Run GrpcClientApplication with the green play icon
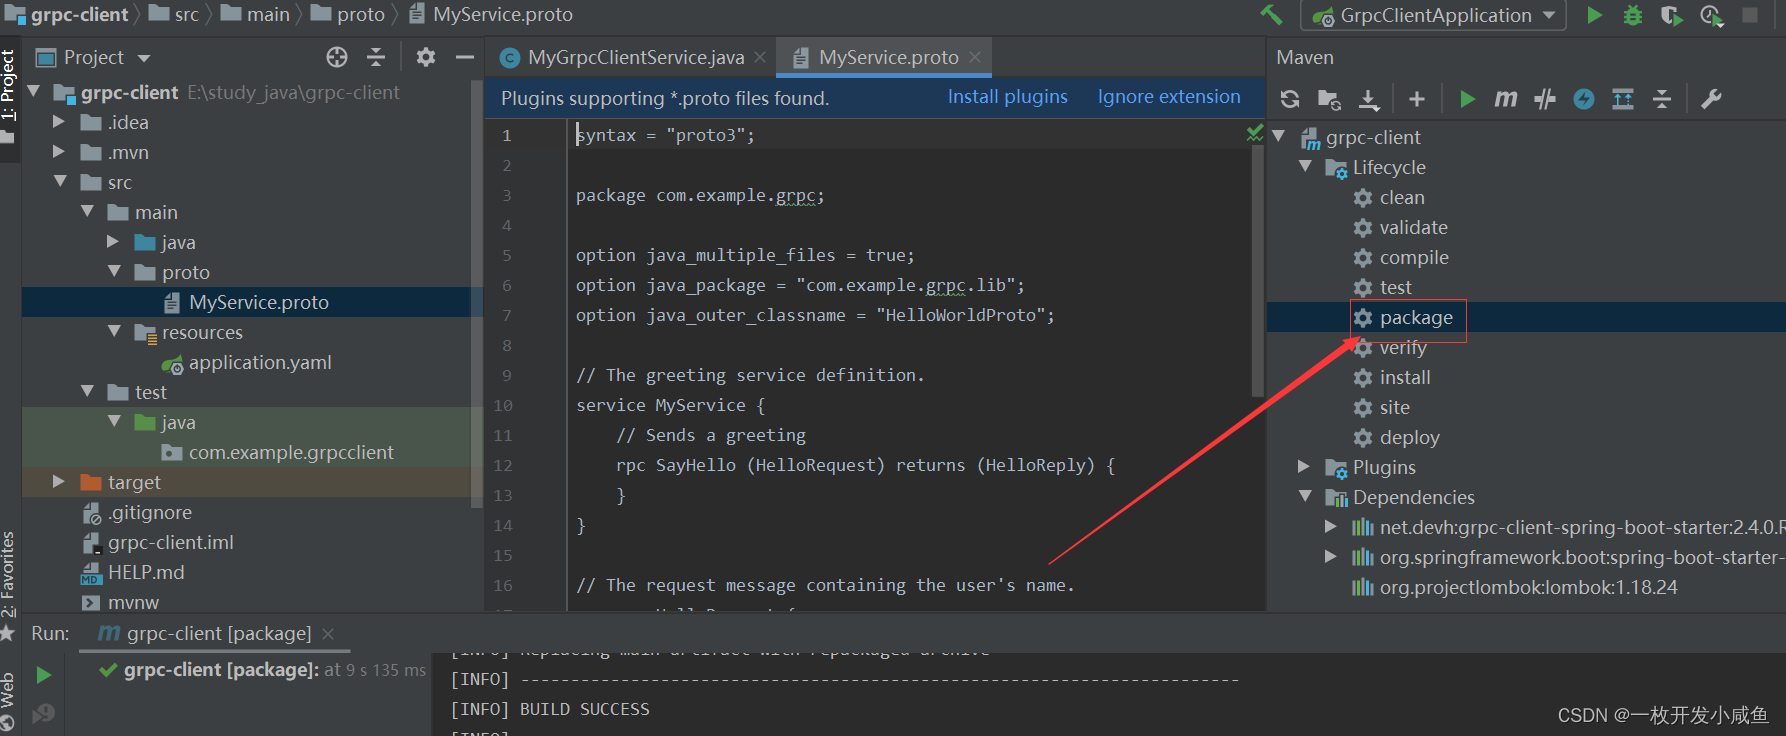The height and width of the screenshot is (736, 1786). (1595, 15)
